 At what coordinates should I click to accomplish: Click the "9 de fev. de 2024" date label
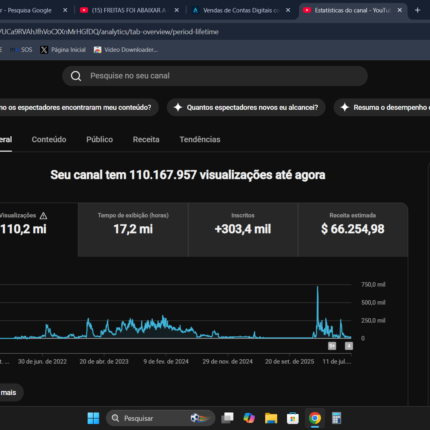(x=166, y=361)
